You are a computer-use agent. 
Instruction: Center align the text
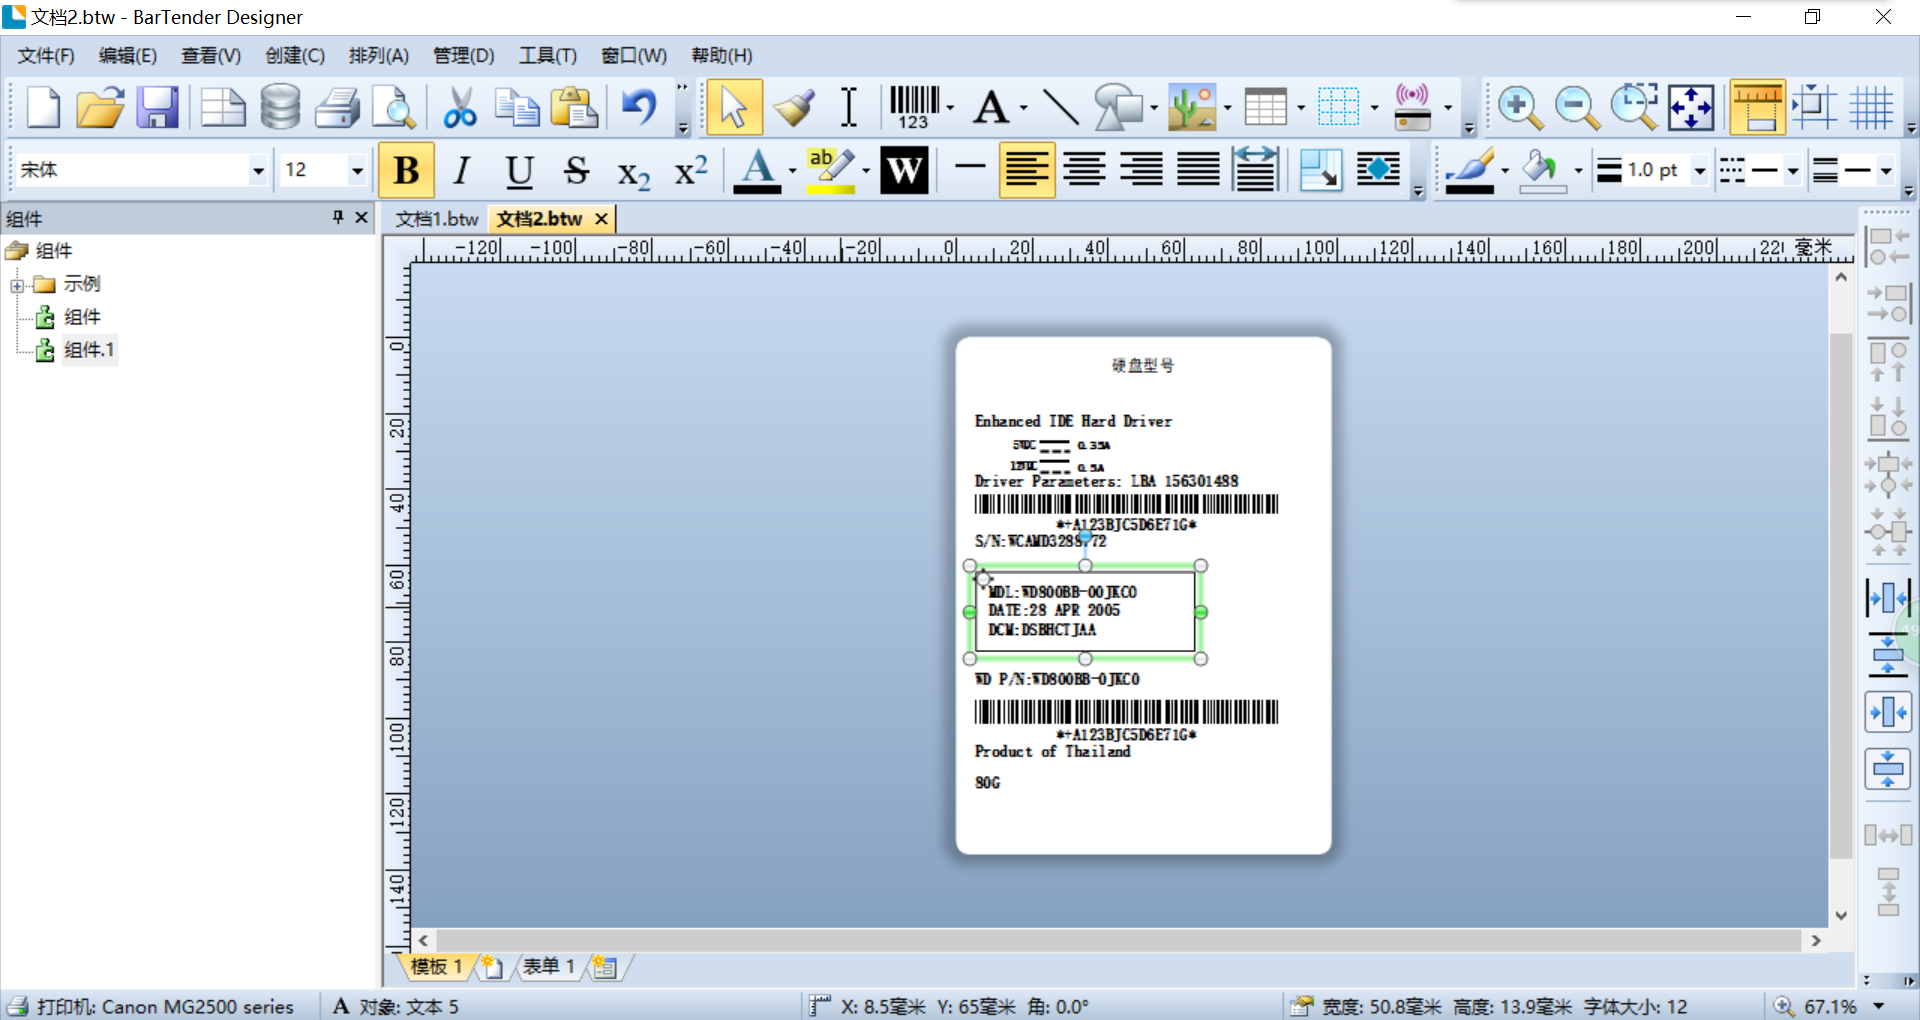click(1084, 170)
